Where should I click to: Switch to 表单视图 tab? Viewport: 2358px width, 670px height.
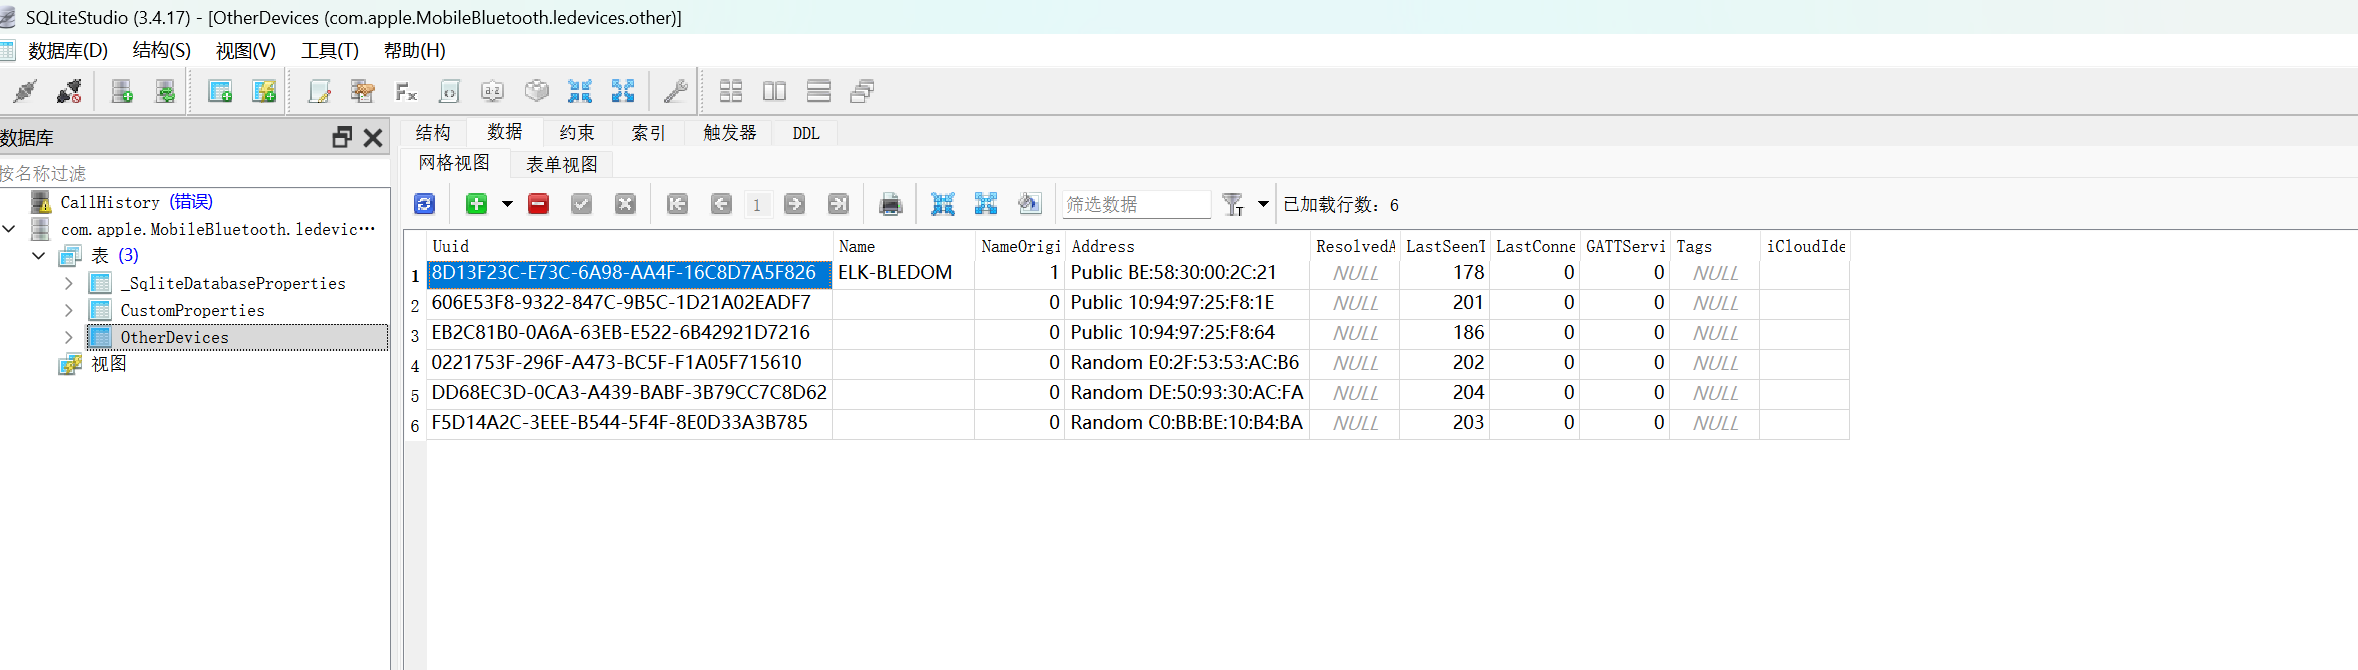[562, 164]
